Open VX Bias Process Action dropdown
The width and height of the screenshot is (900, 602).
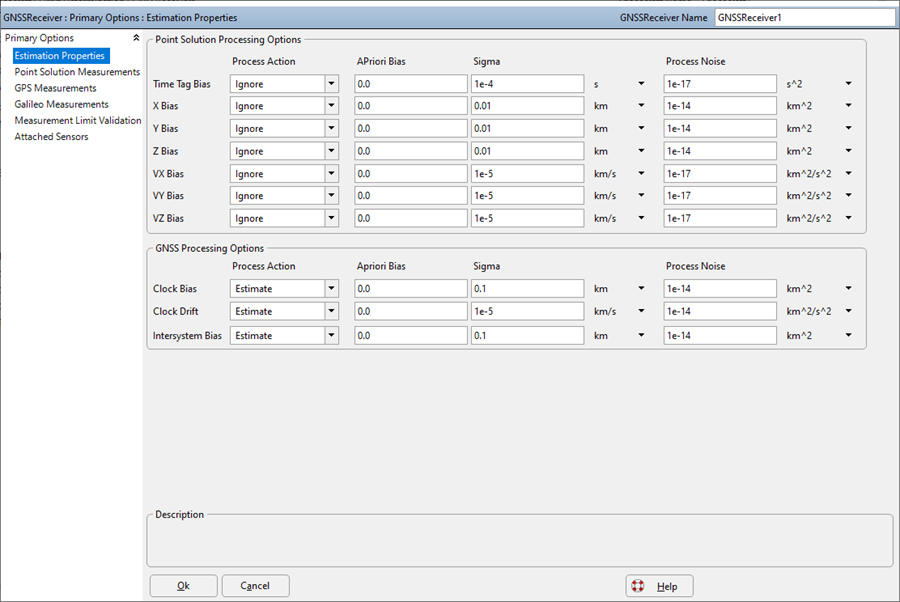click(331, 173)
